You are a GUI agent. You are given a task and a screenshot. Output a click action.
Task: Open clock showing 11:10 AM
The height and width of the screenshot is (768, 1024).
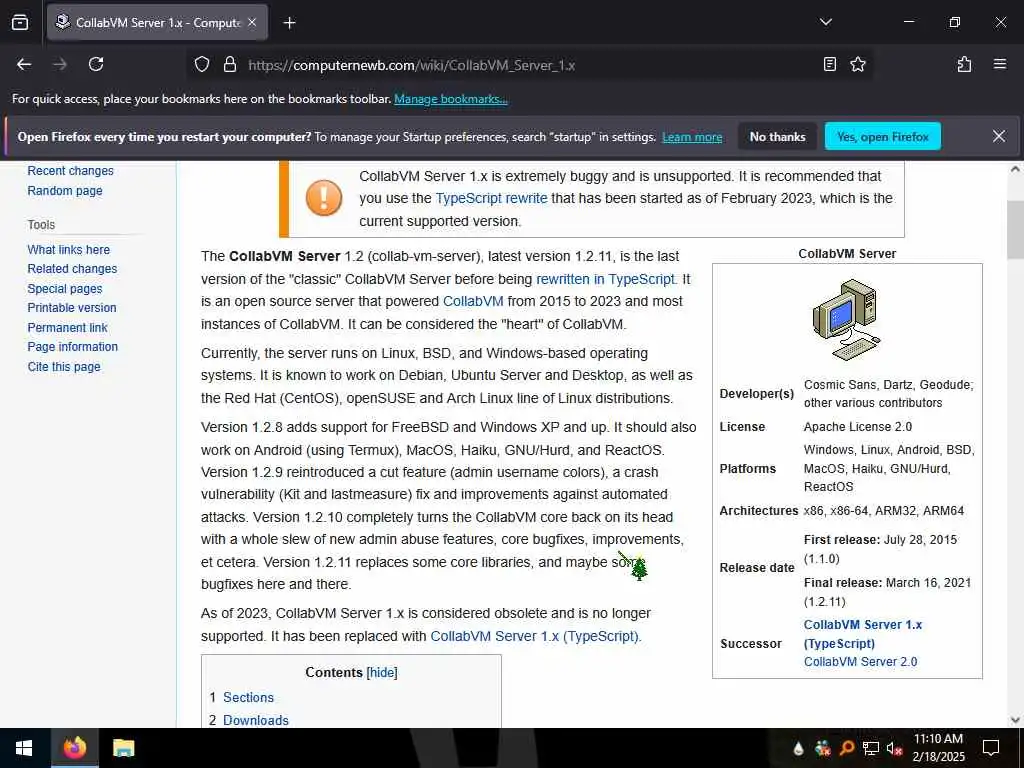point(938,748)
